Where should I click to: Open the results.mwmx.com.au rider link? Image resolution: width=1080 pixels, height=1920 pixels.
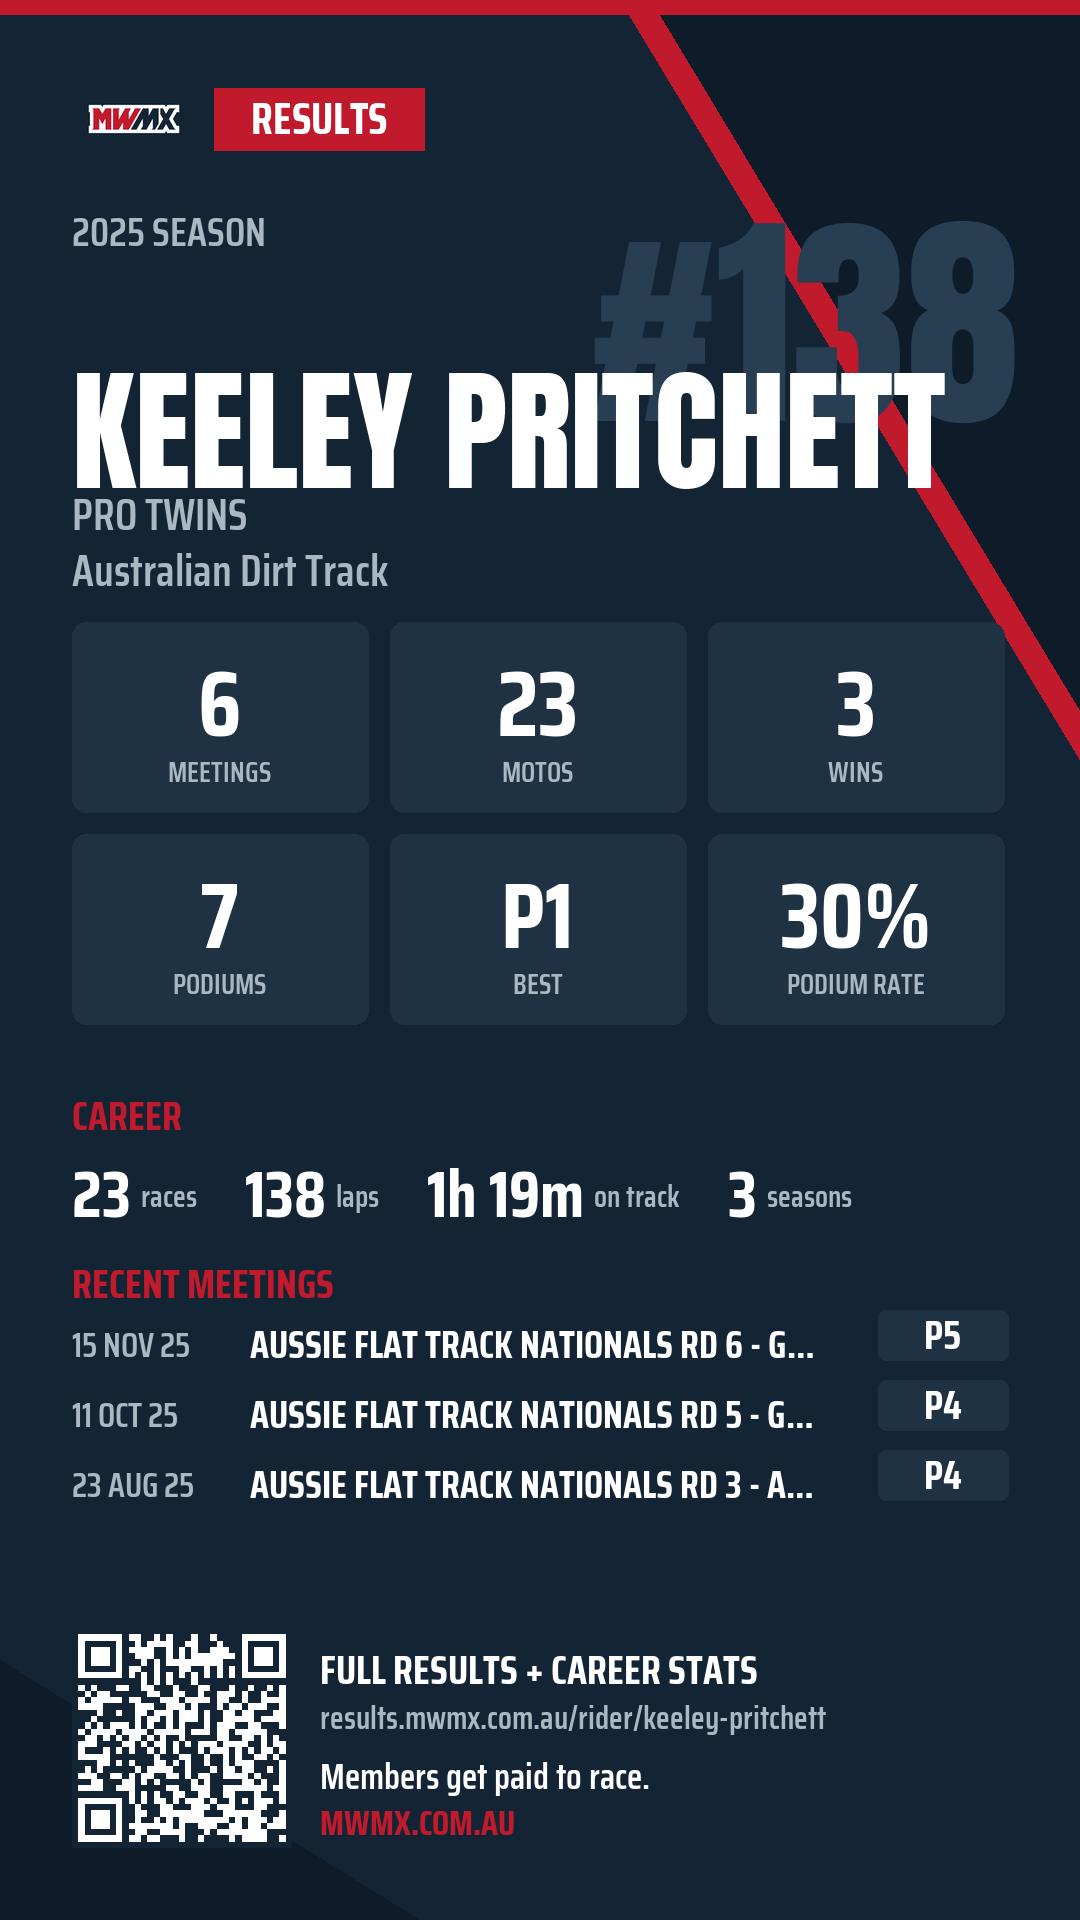[572, 1718]
